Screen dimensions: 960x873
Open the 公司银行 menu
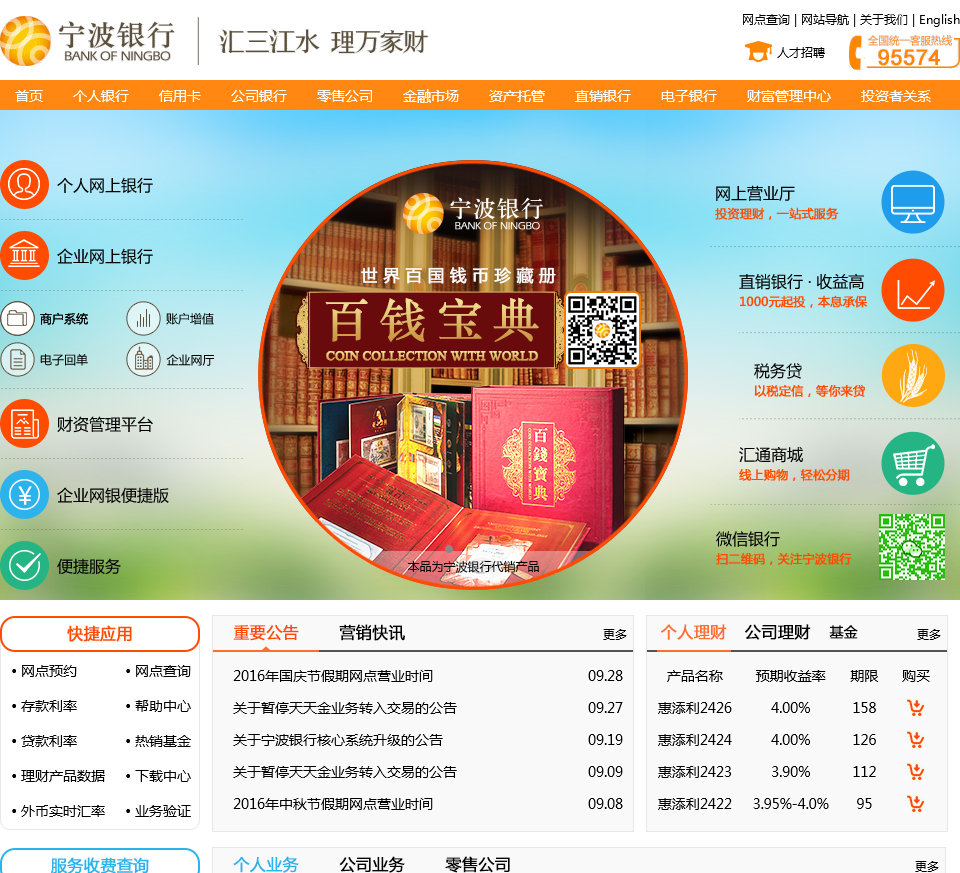pos(258,96)
